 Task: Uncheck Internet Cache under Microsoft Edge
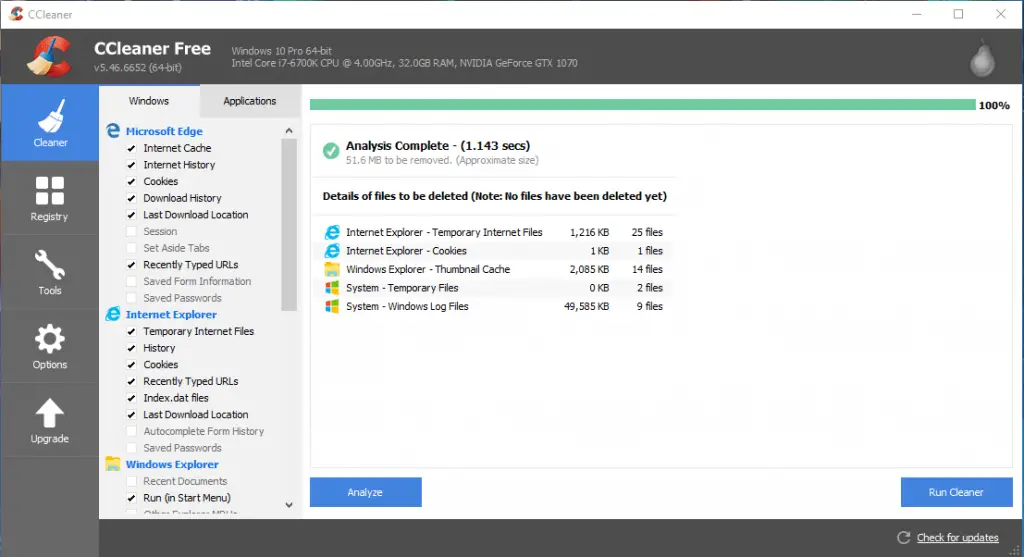coord(131,148)
